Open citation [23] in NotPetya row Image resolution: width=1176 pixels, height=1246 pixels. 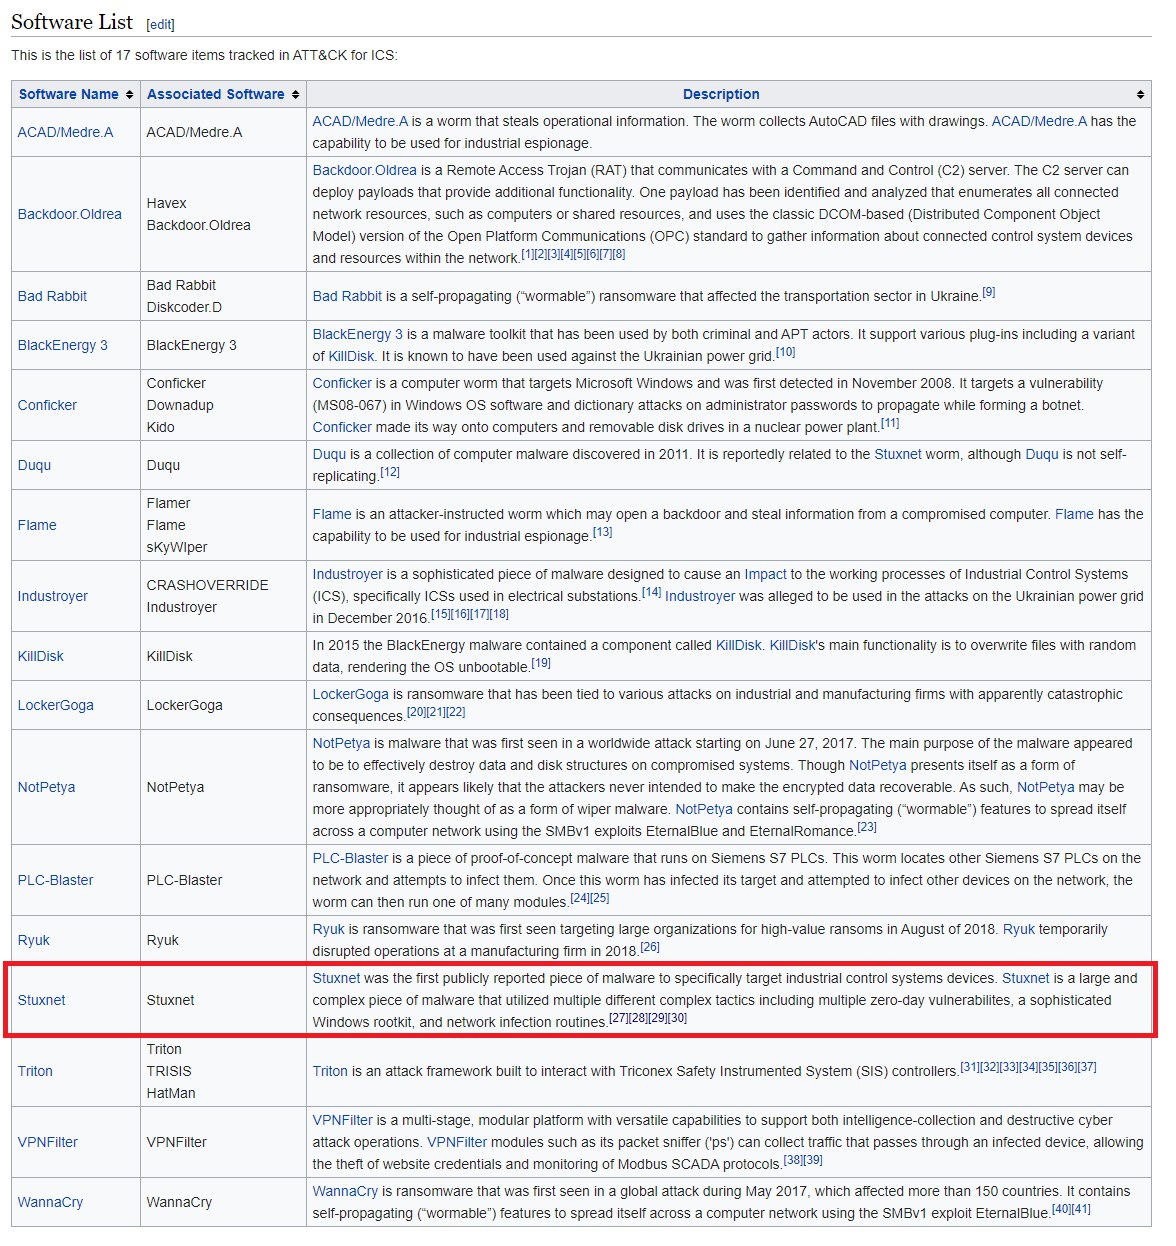867,827
